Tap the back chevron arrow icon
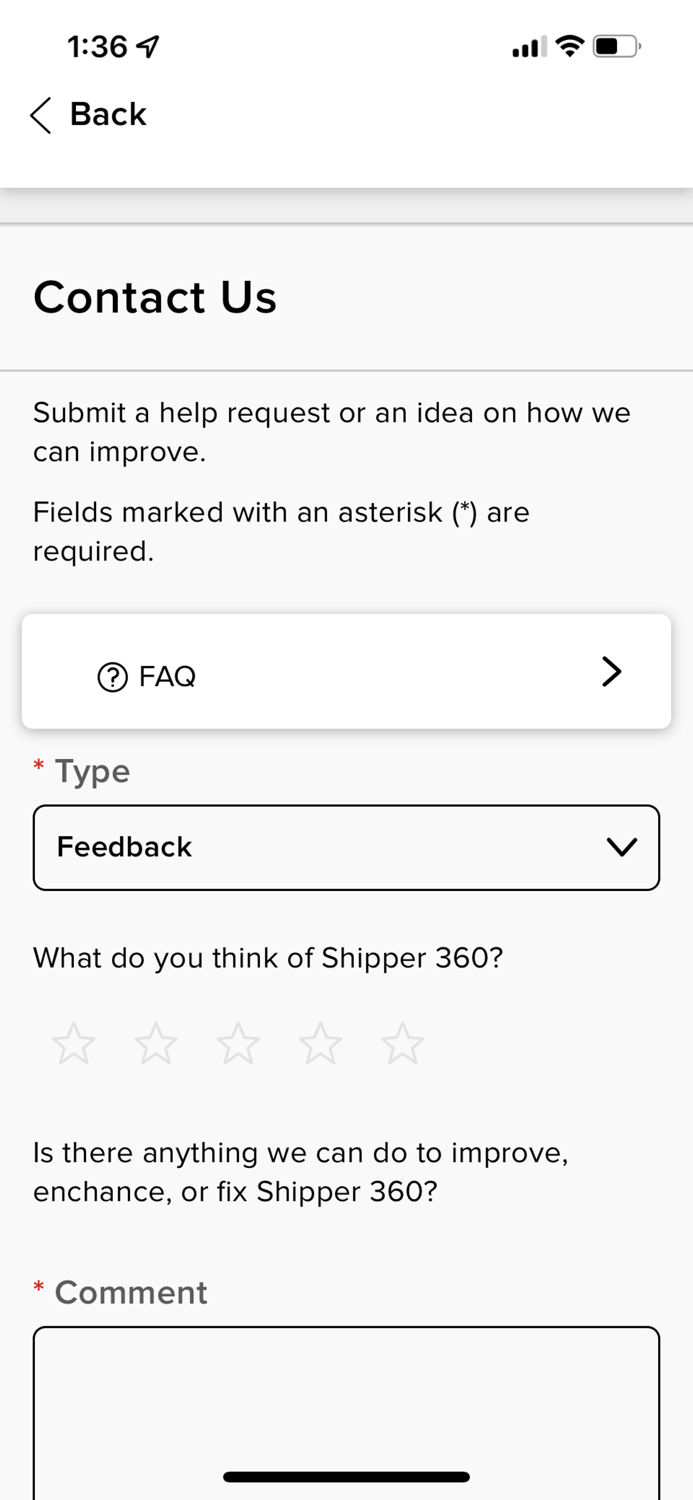This screenshot has height=1500, width=693. (40, 115)
